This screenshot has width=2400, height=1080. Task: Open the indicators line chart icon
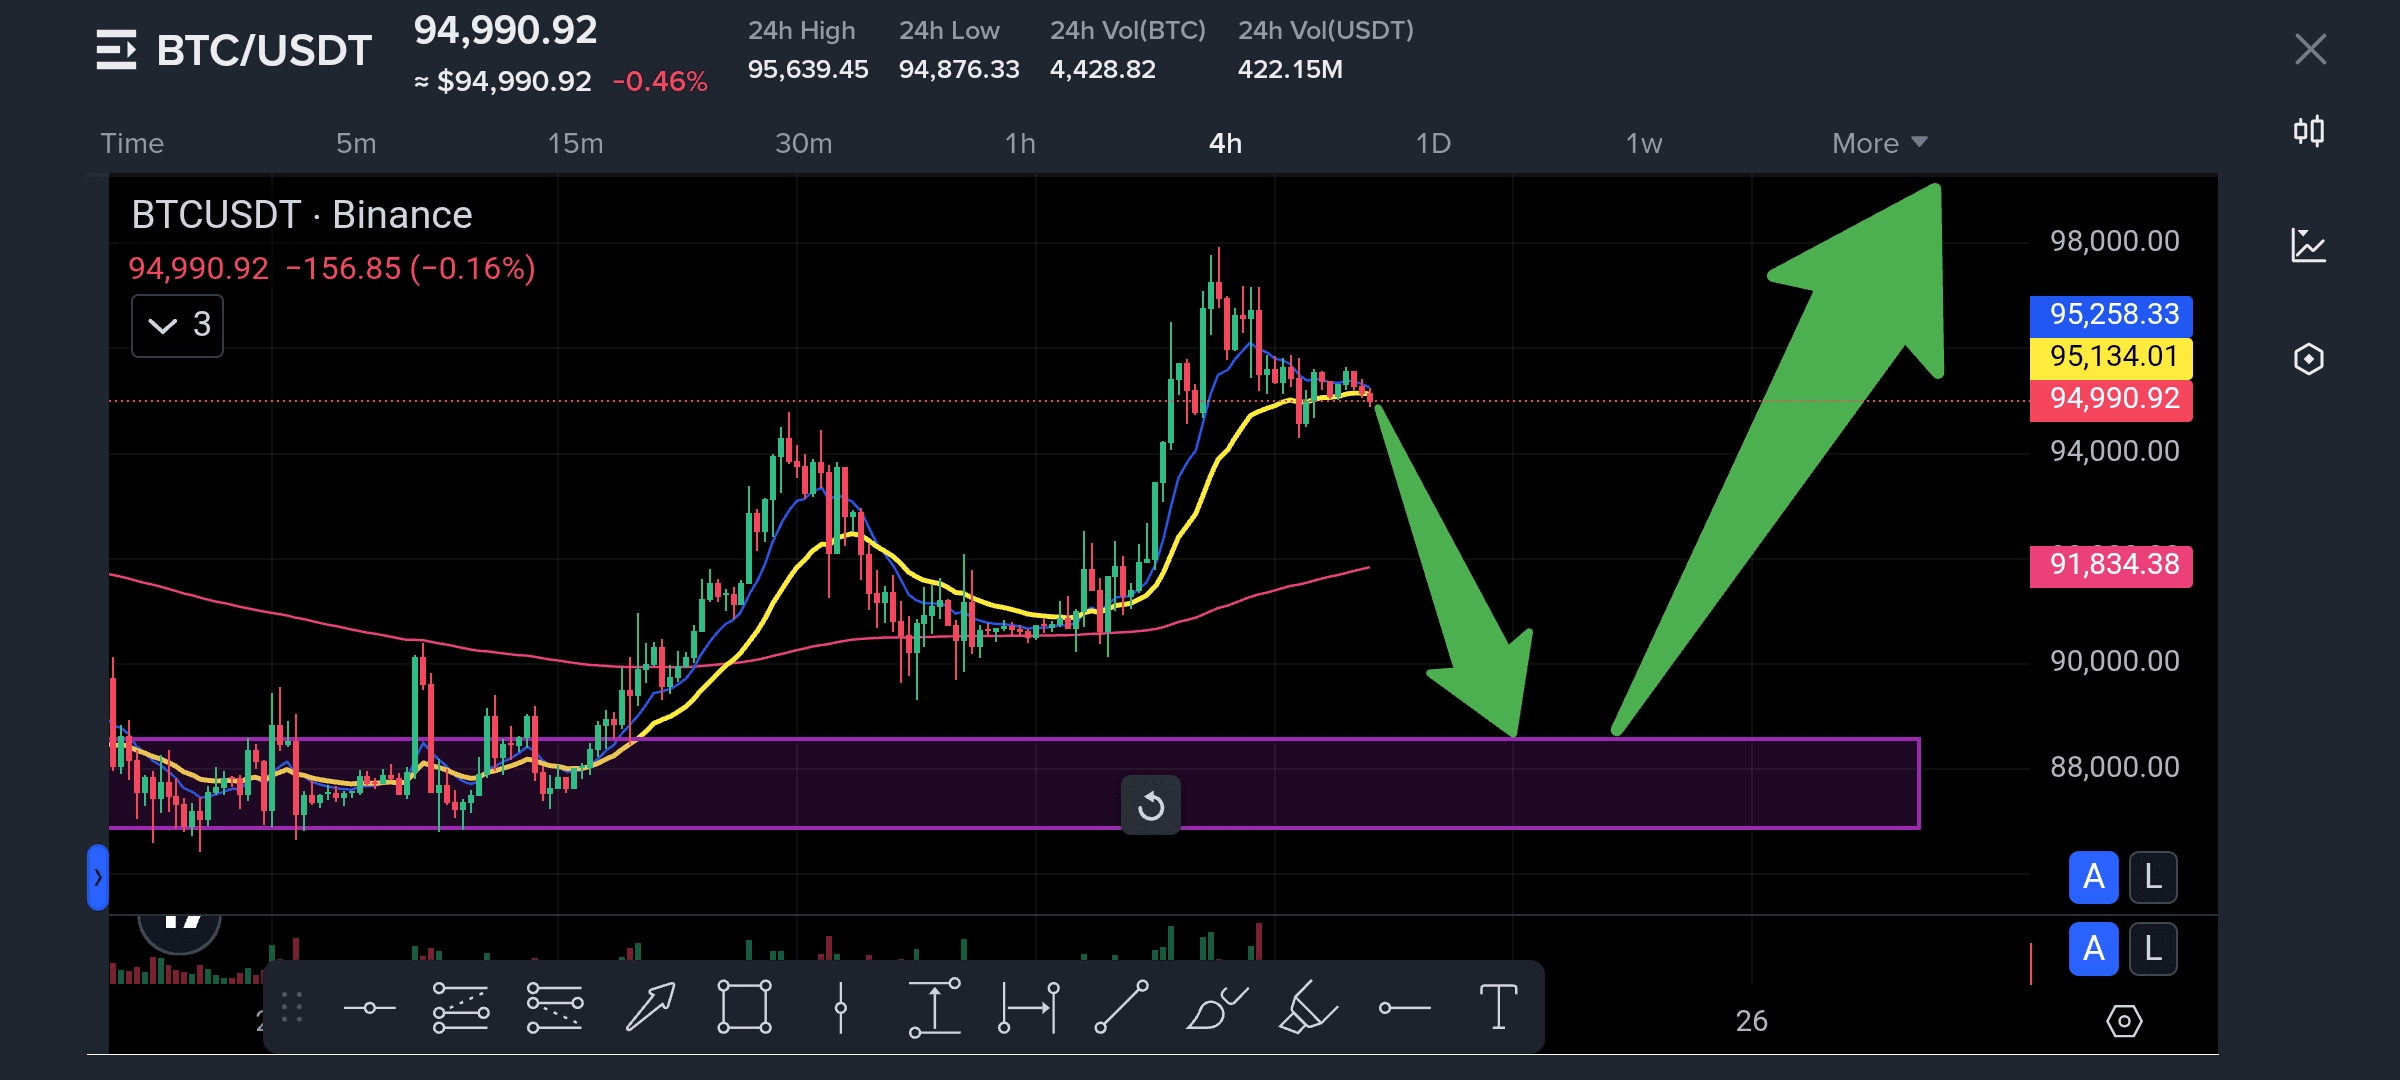pyautogui.click(x=2308, y=245)
